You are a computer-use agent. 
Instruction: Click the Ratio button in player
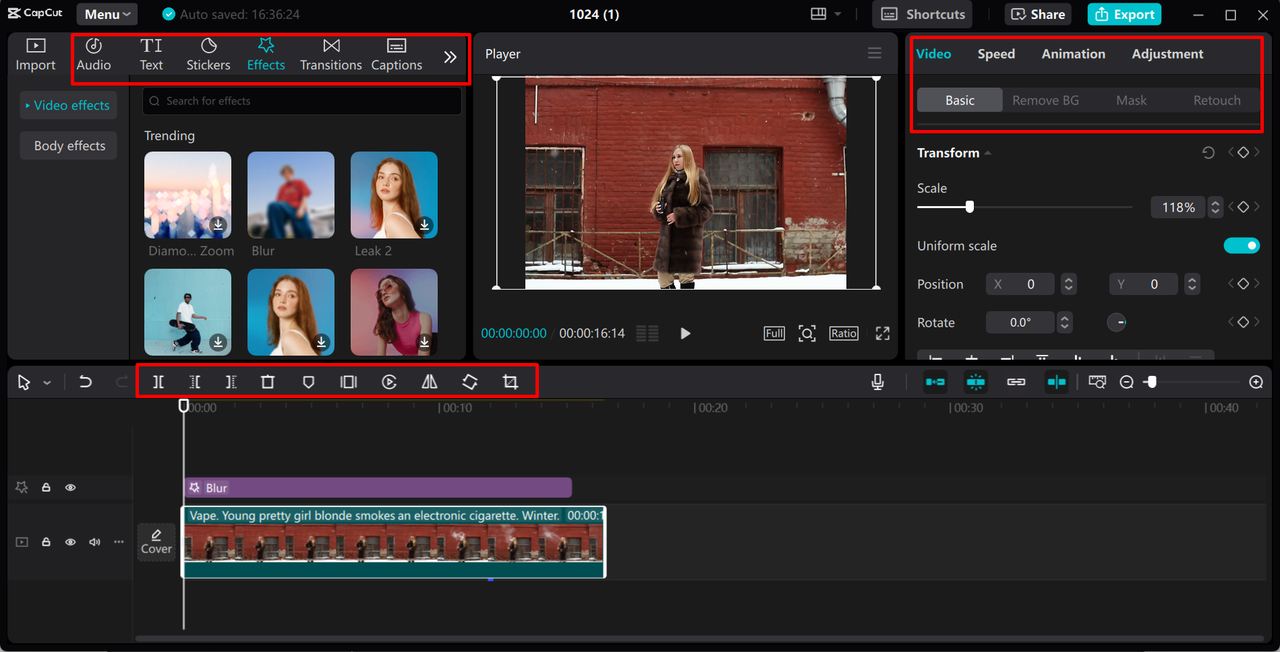843,333
